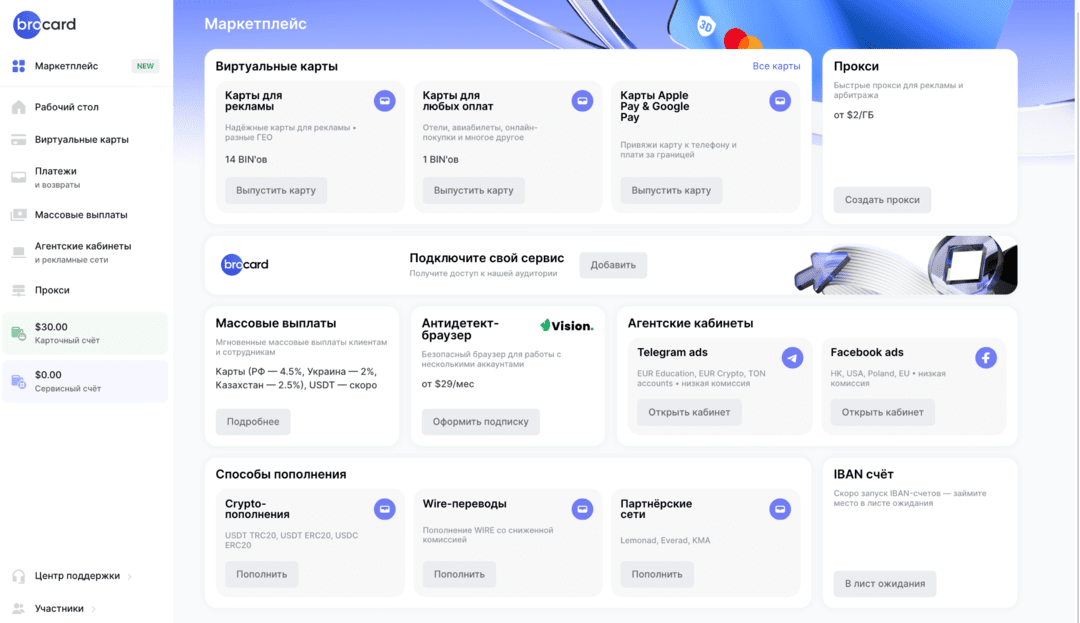Screen dimensions: 1080x623
Task: Click Выпустить карту under Карты для любых оплат
Action: (473, 191)
